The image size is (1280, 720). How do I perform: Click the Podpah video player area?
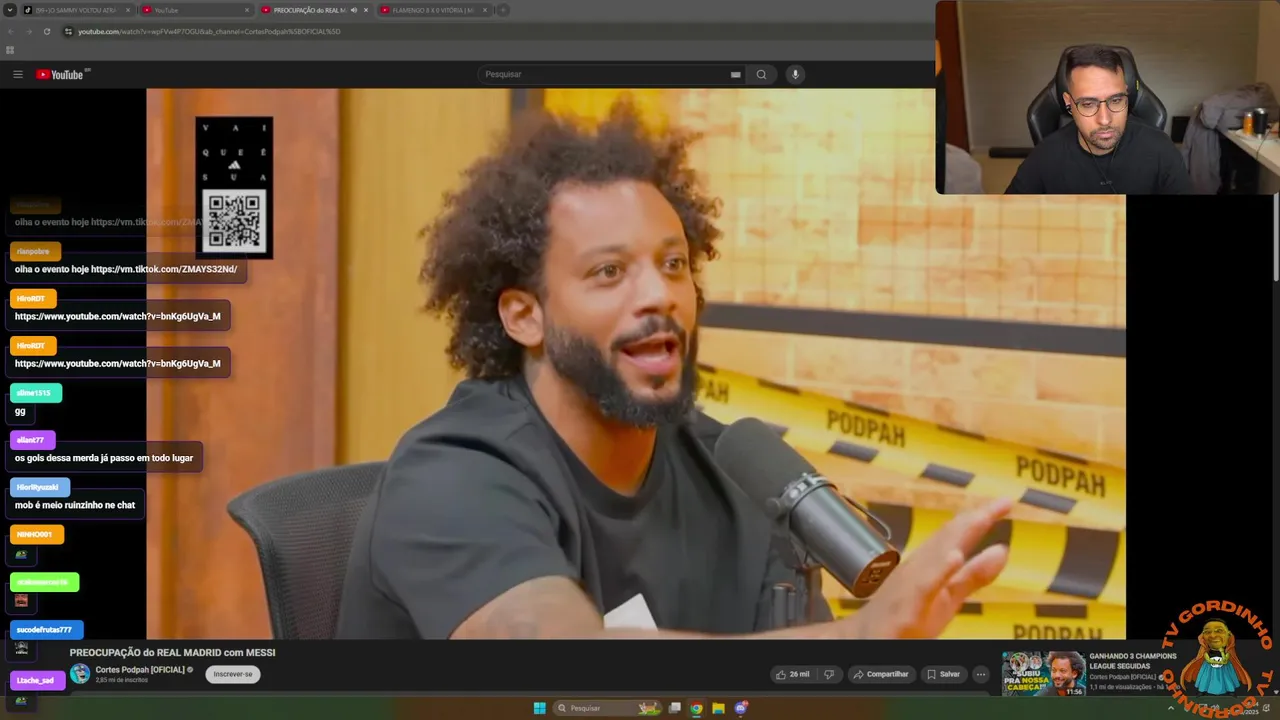click(x=636, y=363)
